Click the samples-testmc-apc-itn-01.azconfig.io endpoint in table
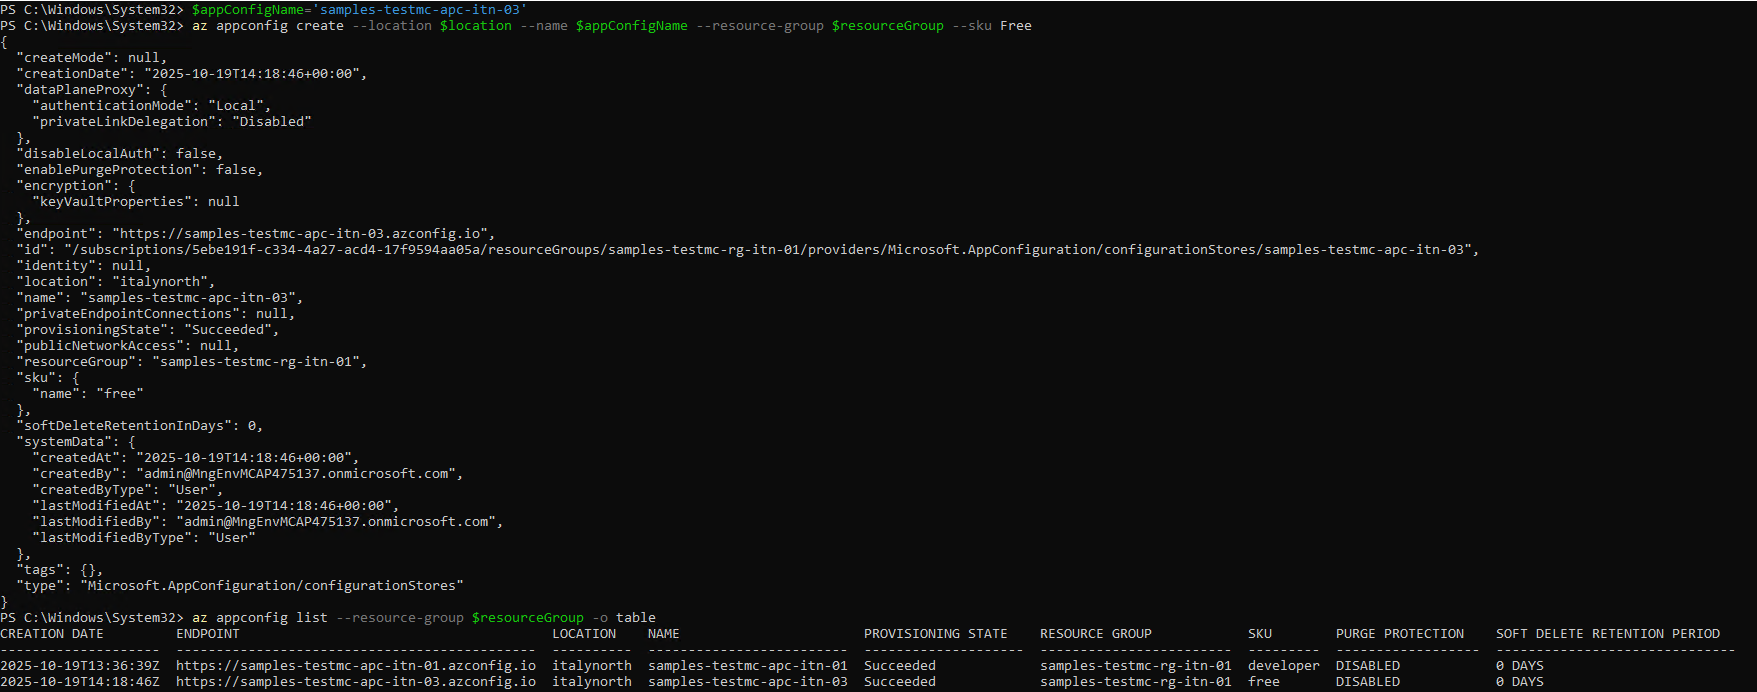This screenshot has height=692, width=1757. 355,666
